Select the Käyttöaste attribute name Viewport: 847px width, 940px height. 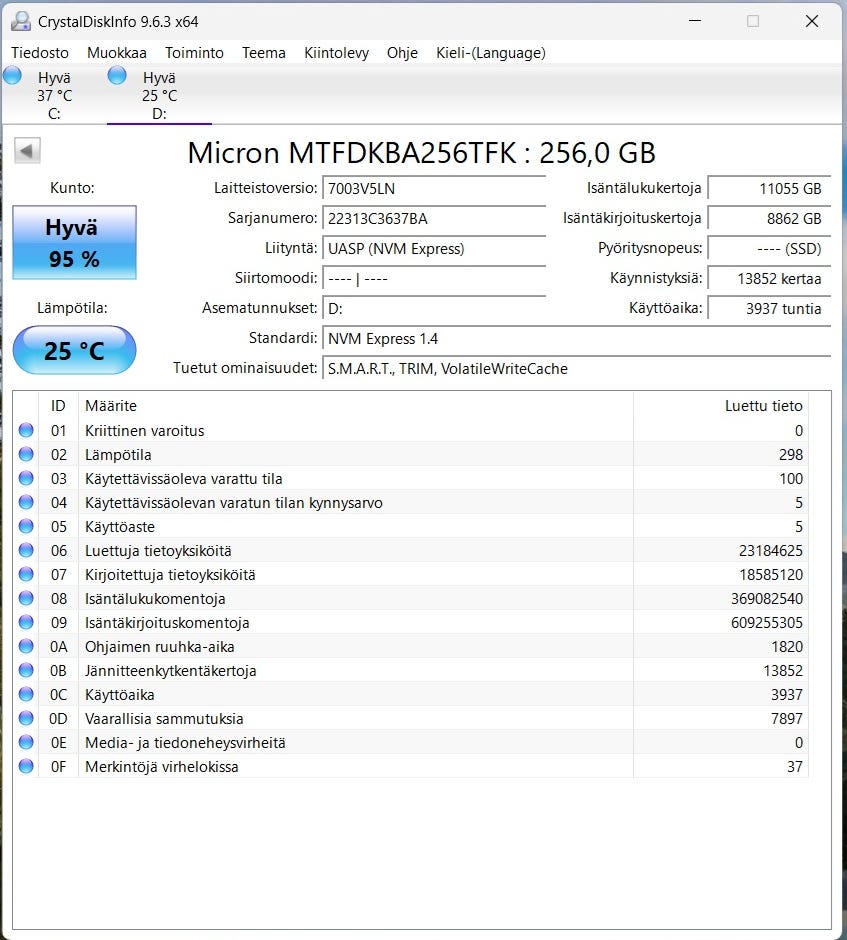tap(120, 526)
